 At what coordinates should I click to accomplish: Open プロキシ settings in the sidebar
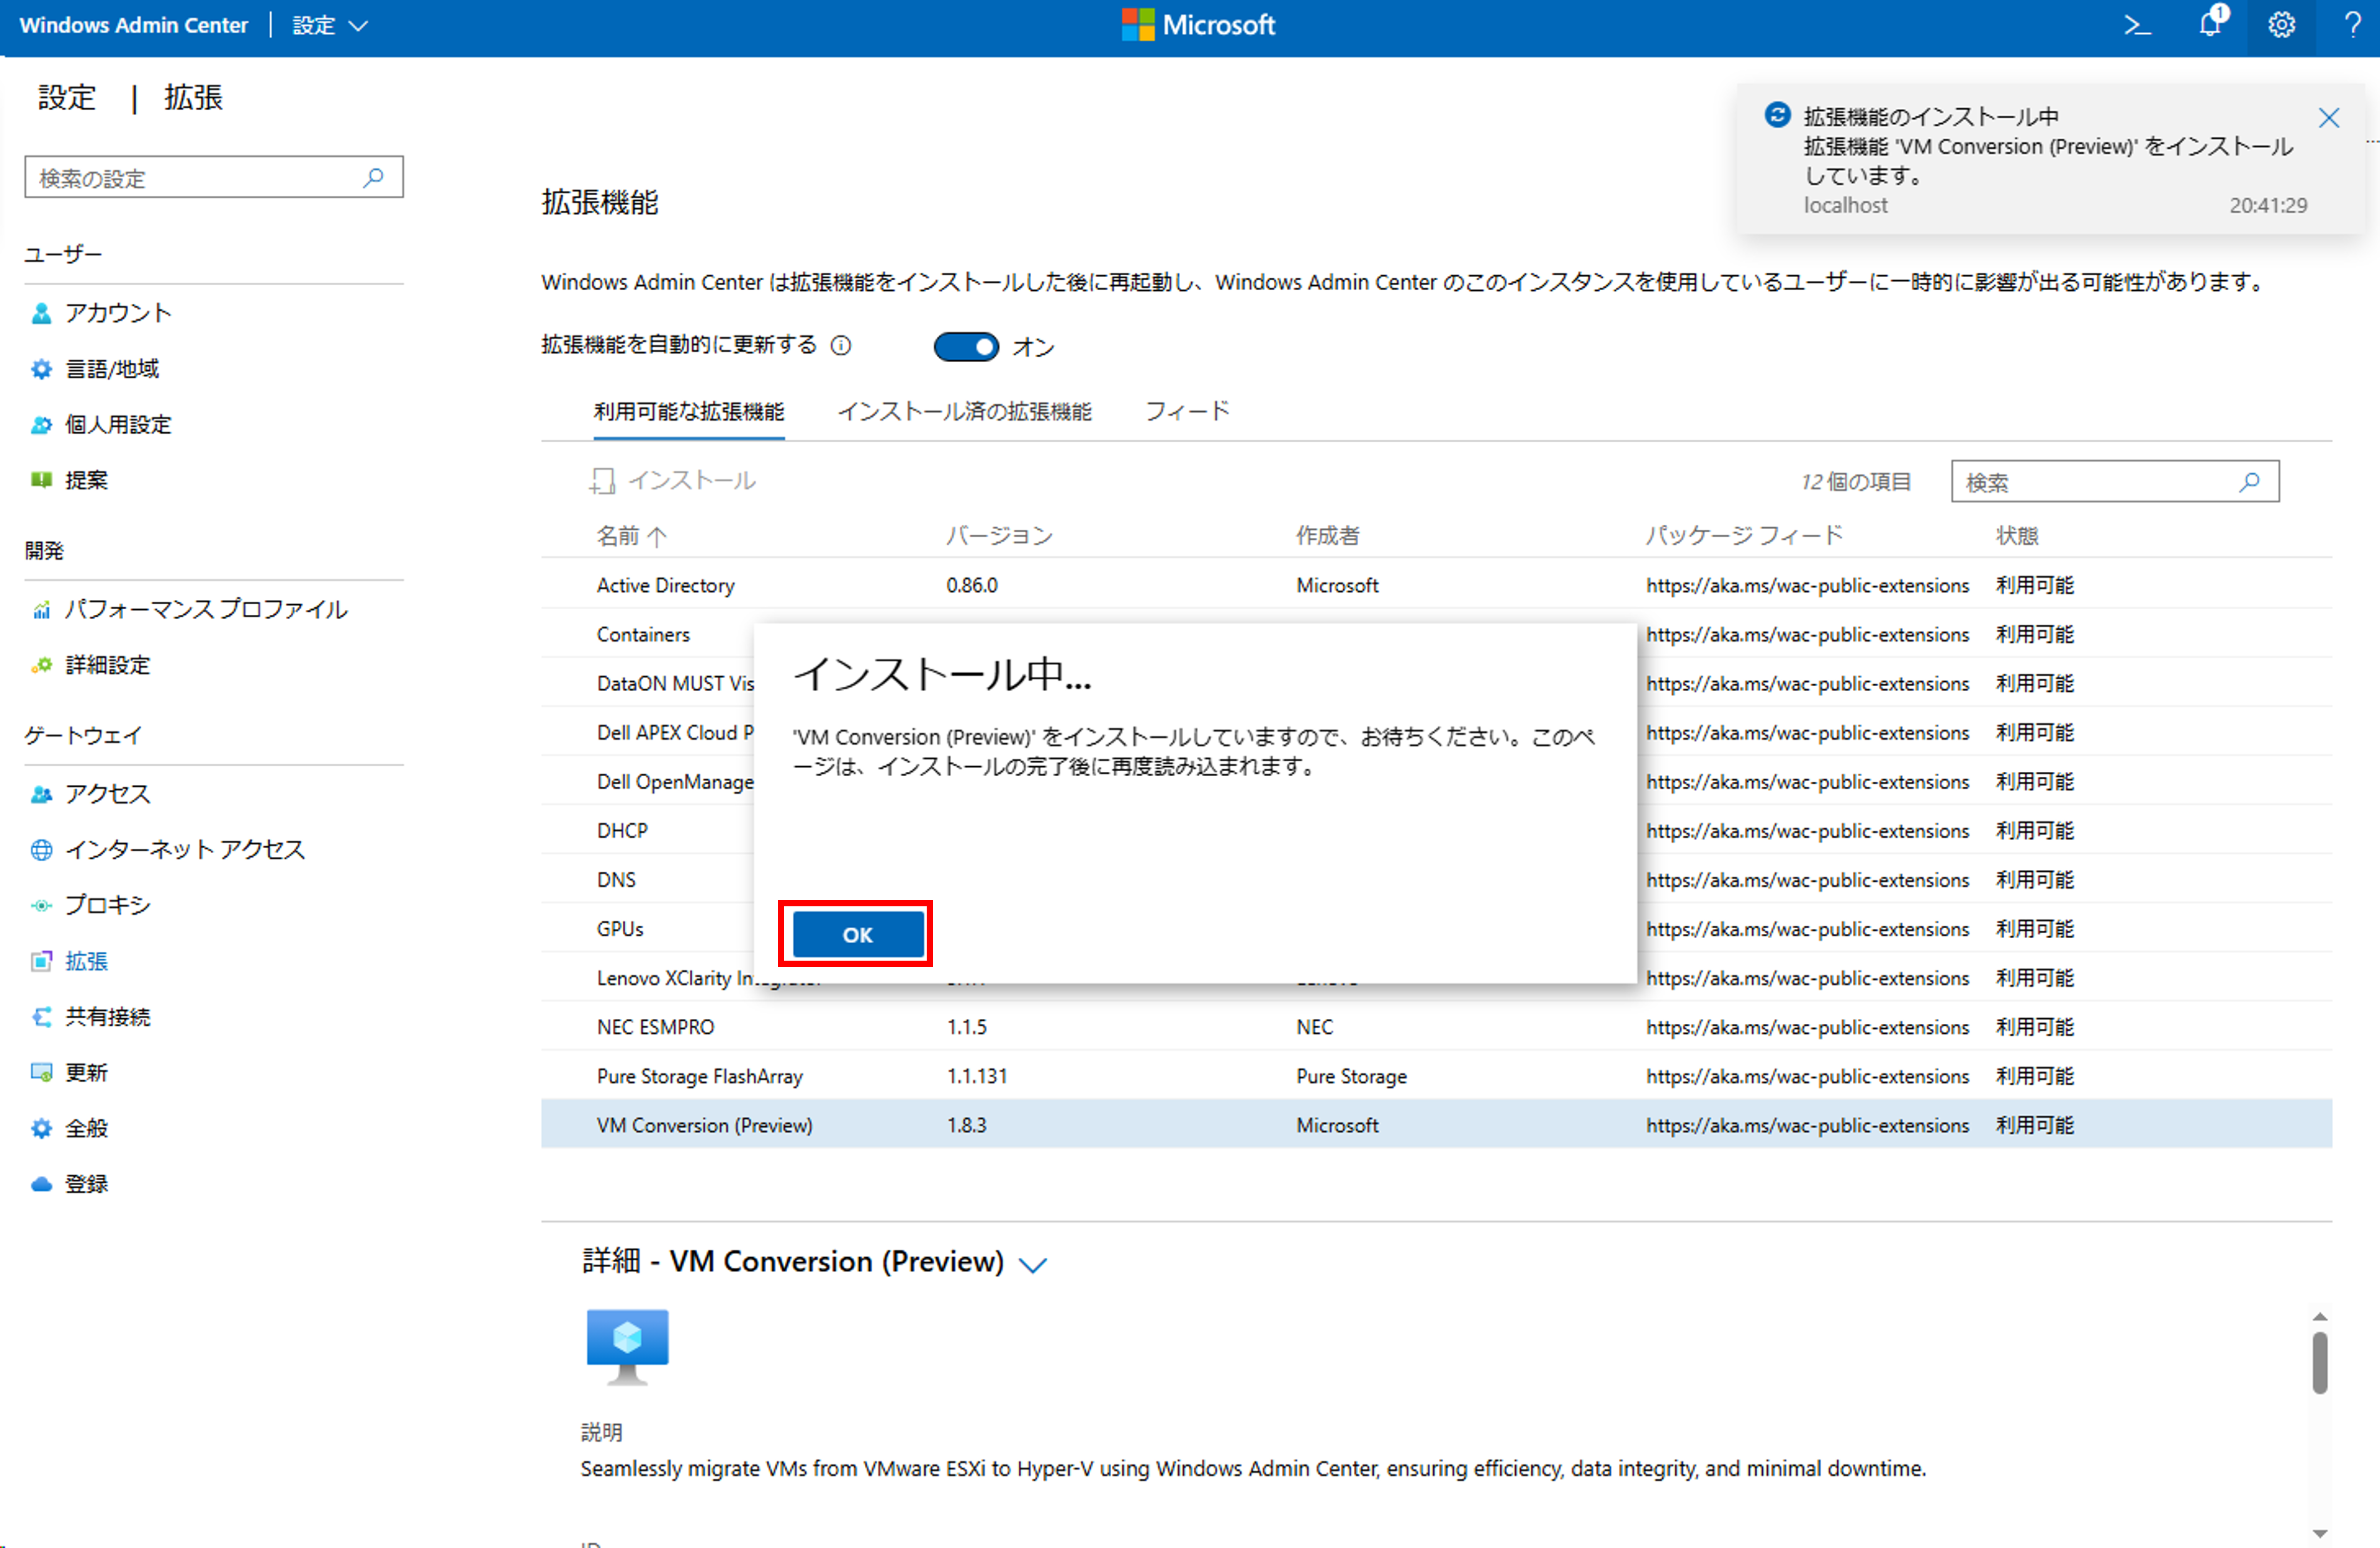(x=107, y=905)
